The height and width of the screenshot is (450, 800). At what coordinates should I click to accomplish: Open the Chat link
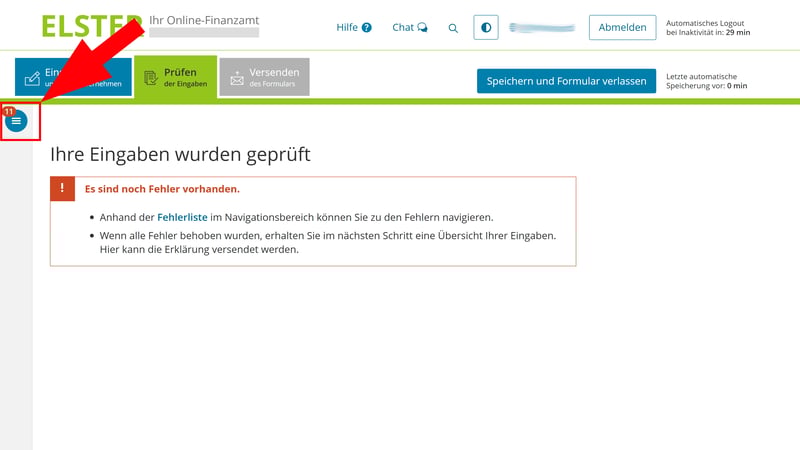click(403, 28)
